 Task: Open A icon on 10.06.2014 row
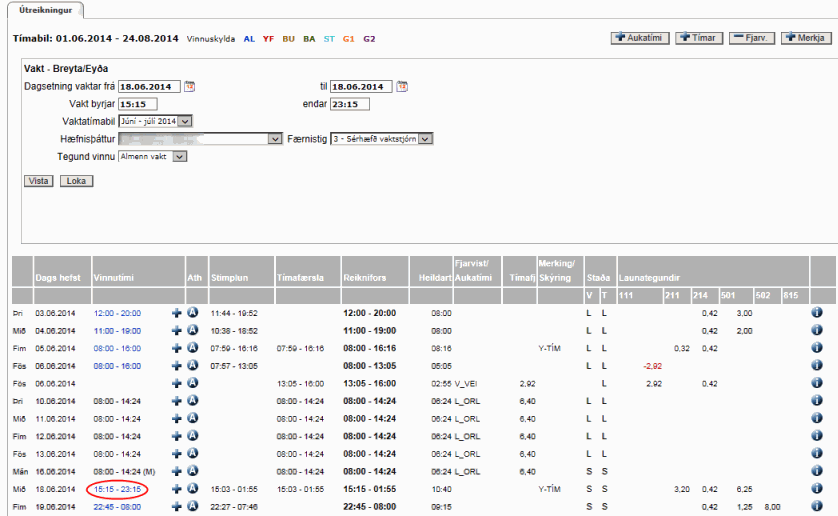pyautogui.click(x=193, y=401)
